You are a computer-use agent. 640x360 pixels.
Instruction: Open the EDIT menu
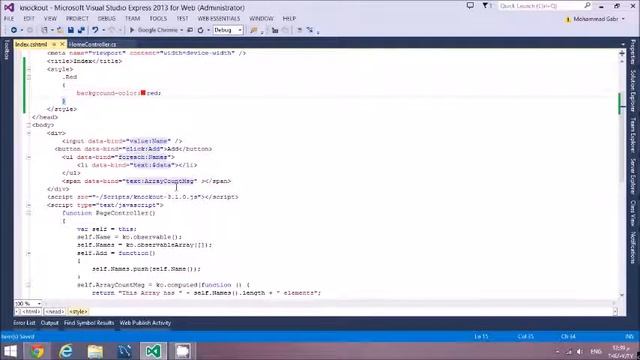pyautogui.click(x=29, y=19)
